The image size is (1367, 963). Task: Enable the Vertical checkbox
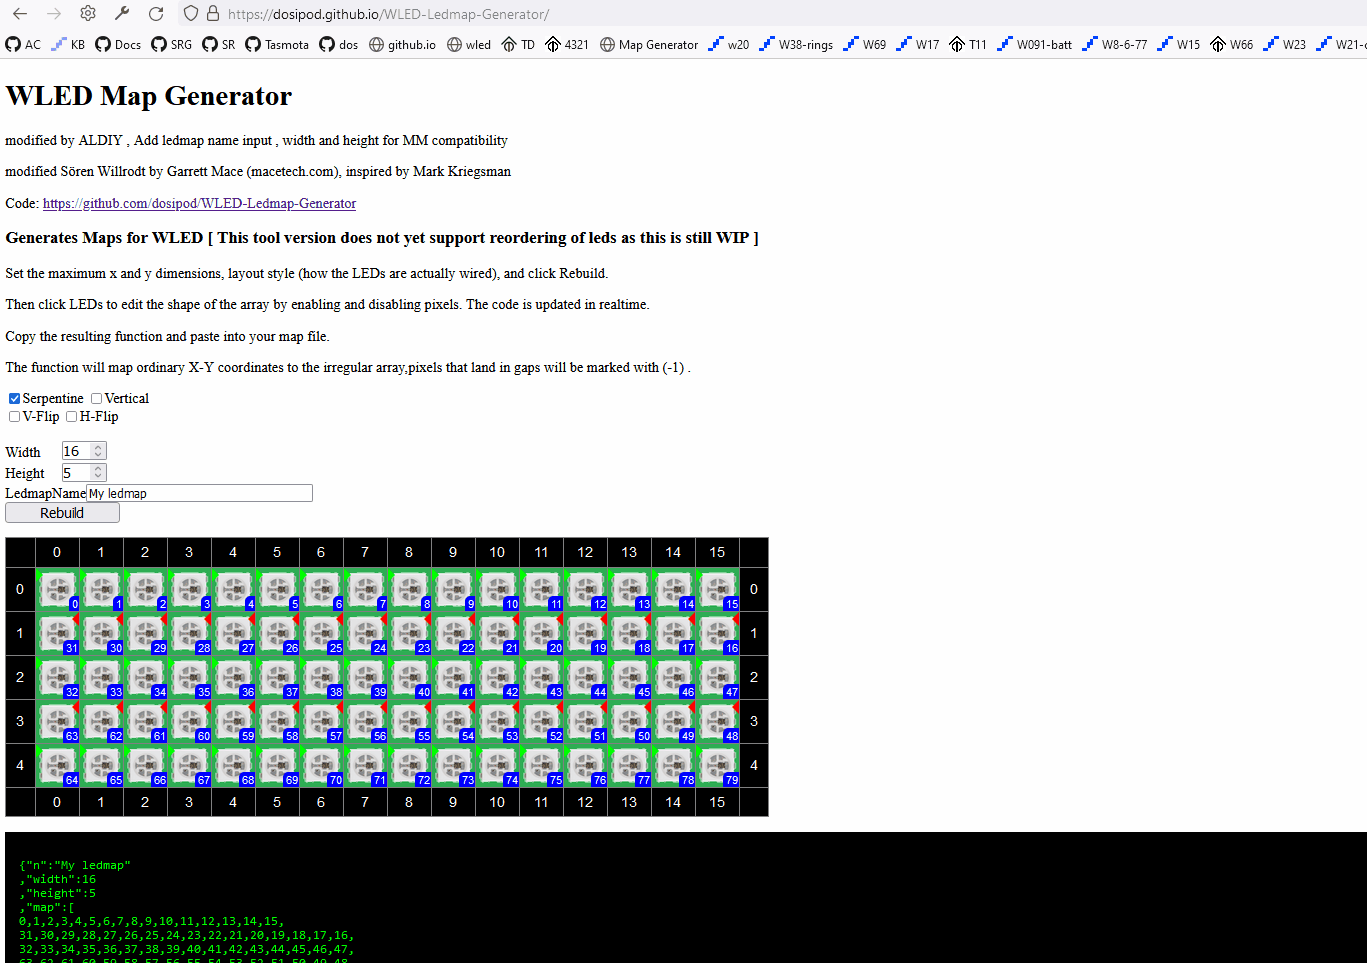[96, 398]
